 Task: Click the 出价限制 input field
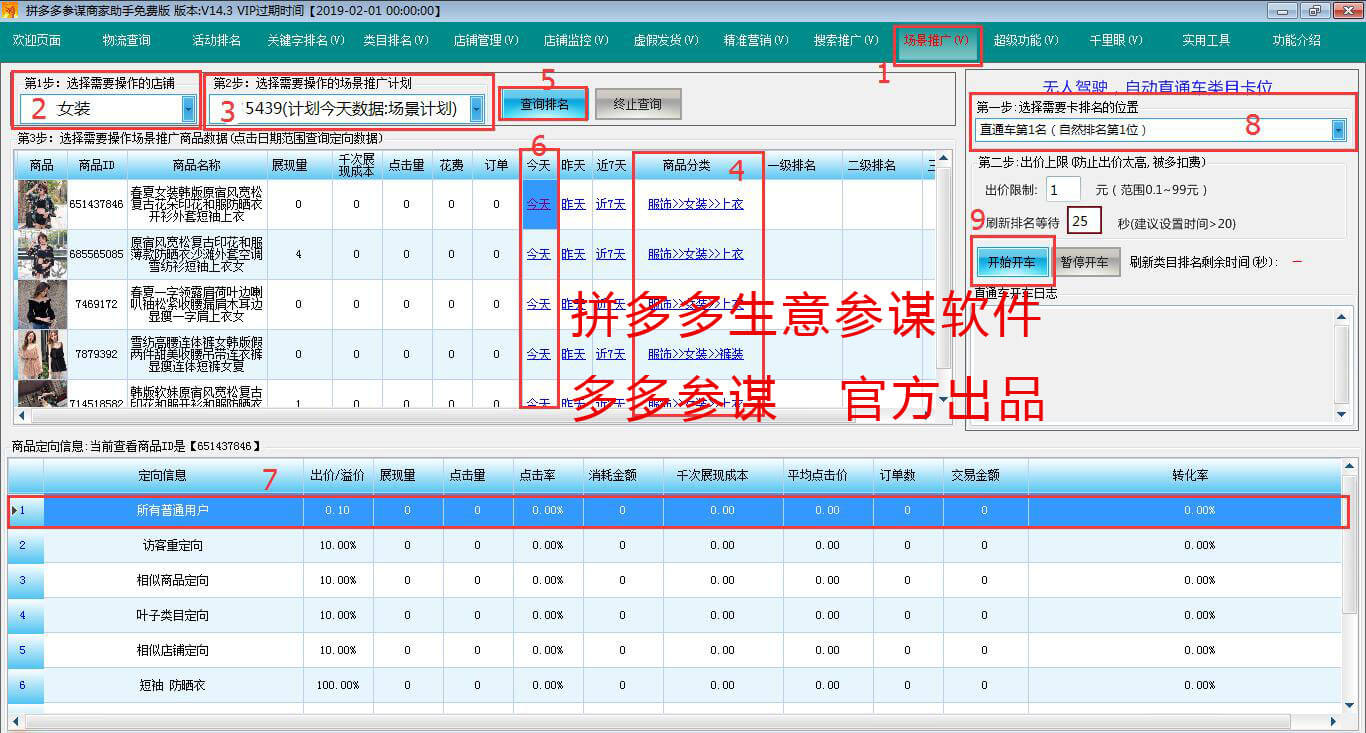(1064, 189)
